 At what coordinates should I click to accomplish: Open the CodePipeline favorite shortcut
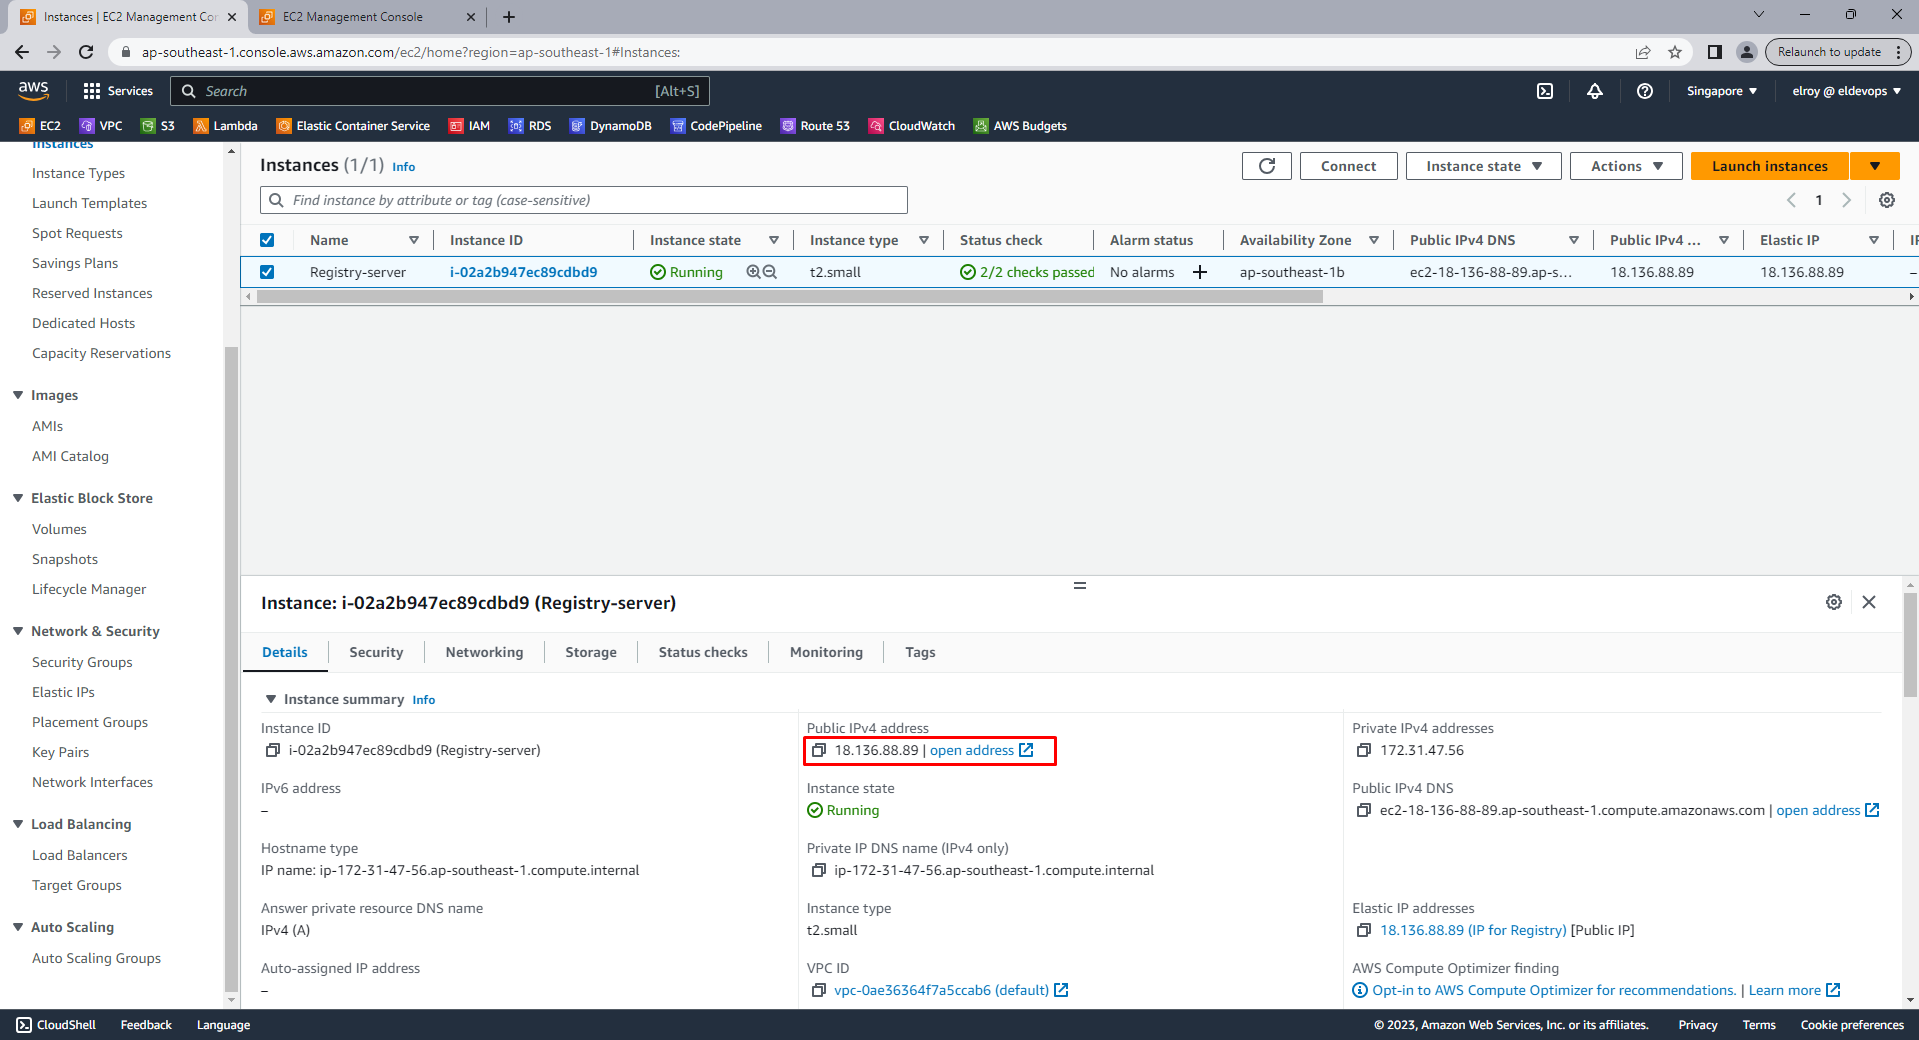tap(716, 126)
